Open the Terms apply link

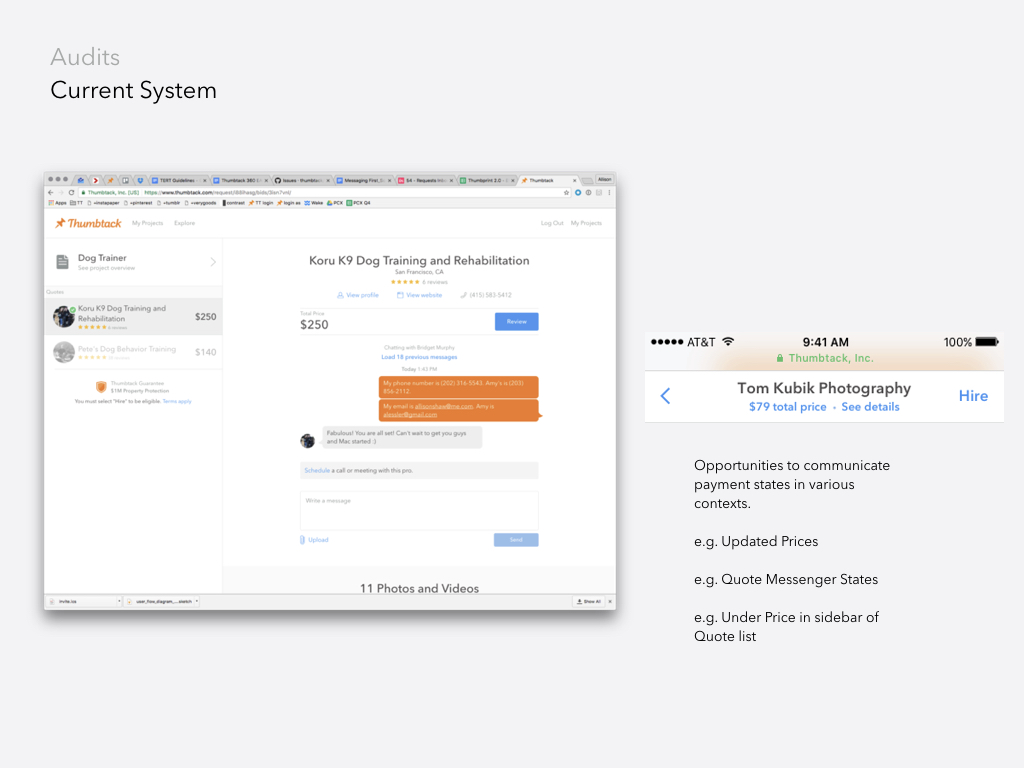tap(177, 402)
